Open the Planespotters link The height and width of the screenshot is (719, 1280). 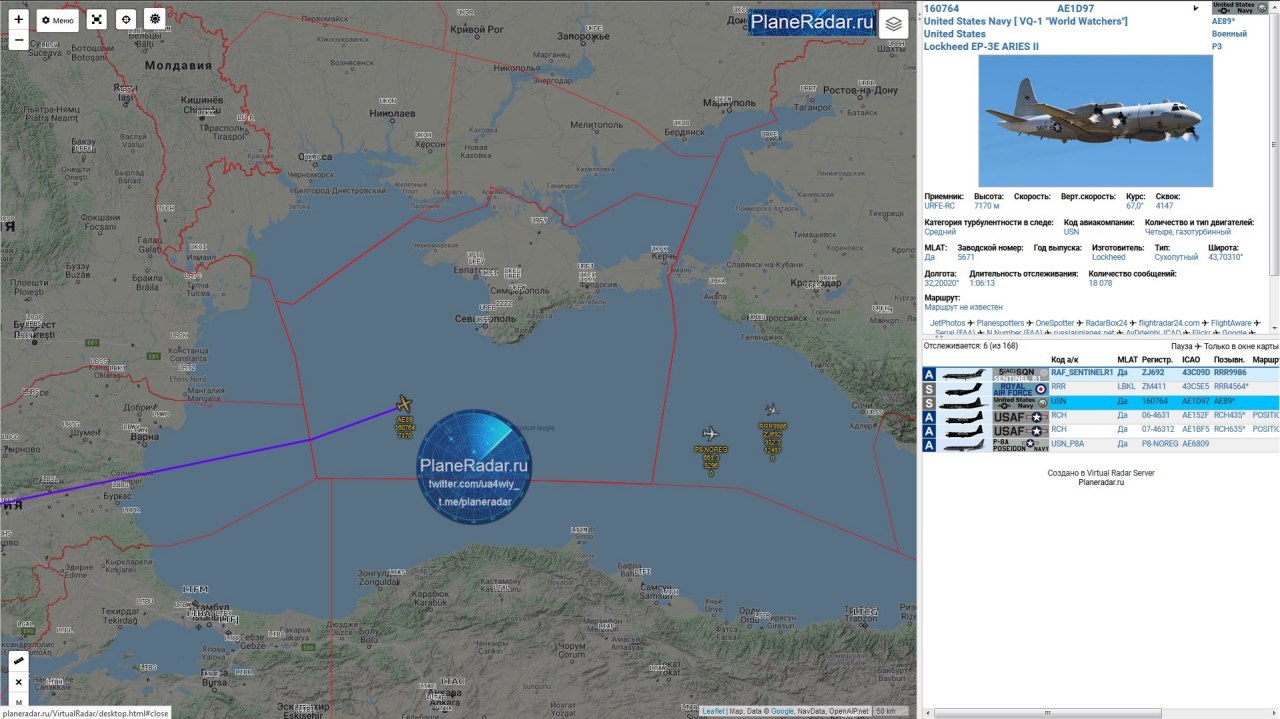pos(1000,323)
